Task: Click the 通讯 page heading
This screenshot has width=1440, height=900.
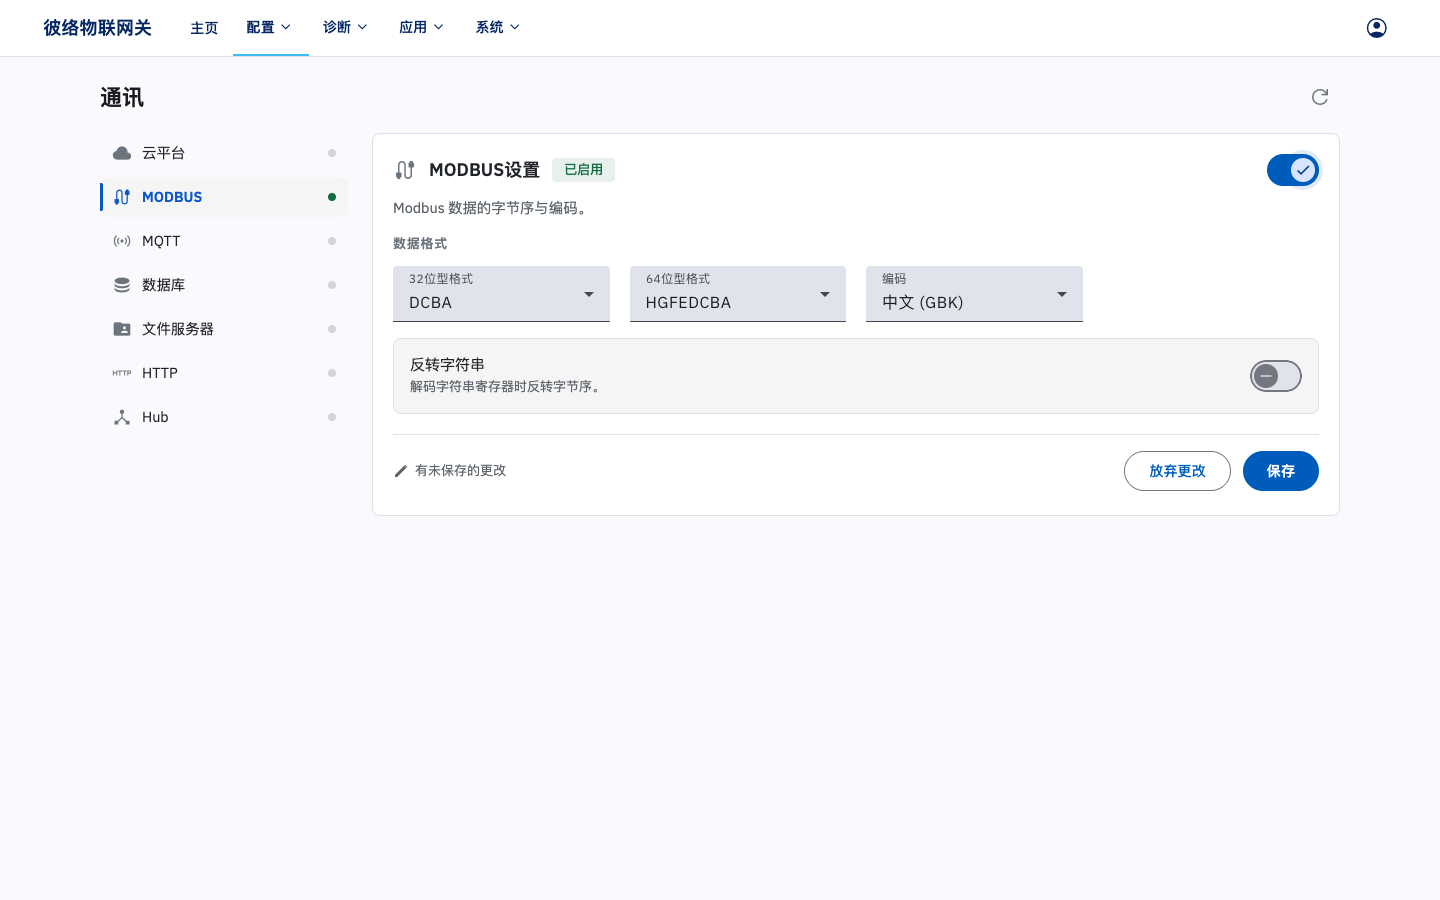Action: pyautogui.click(x=122, y=98)
